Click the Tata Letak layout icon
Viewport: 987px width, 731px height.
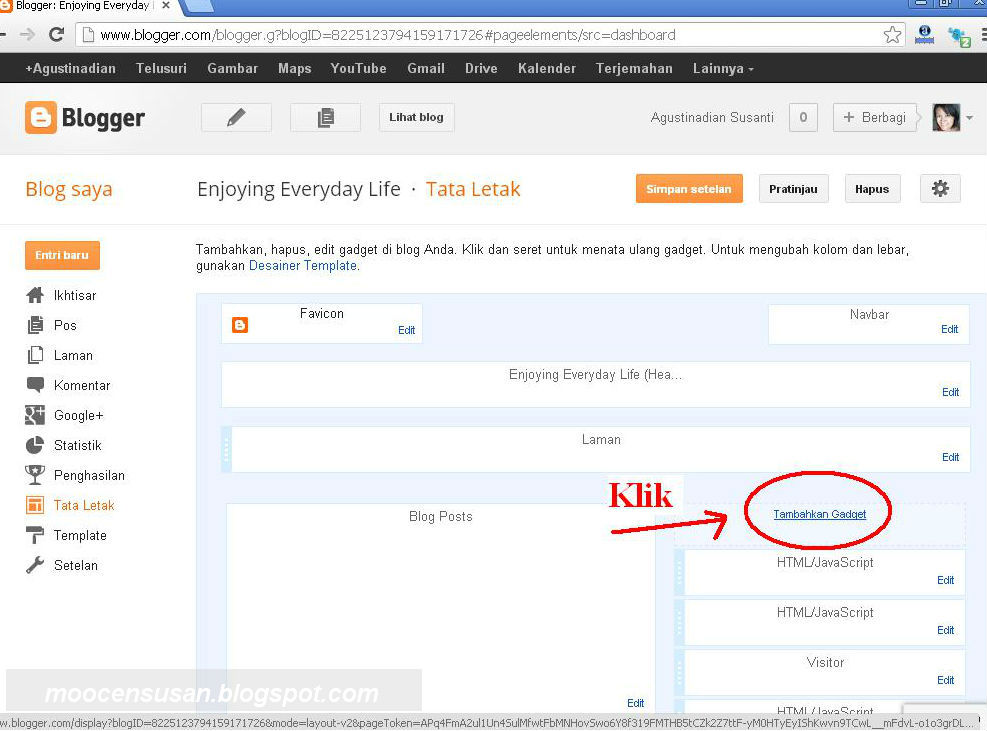pos(35,505)
